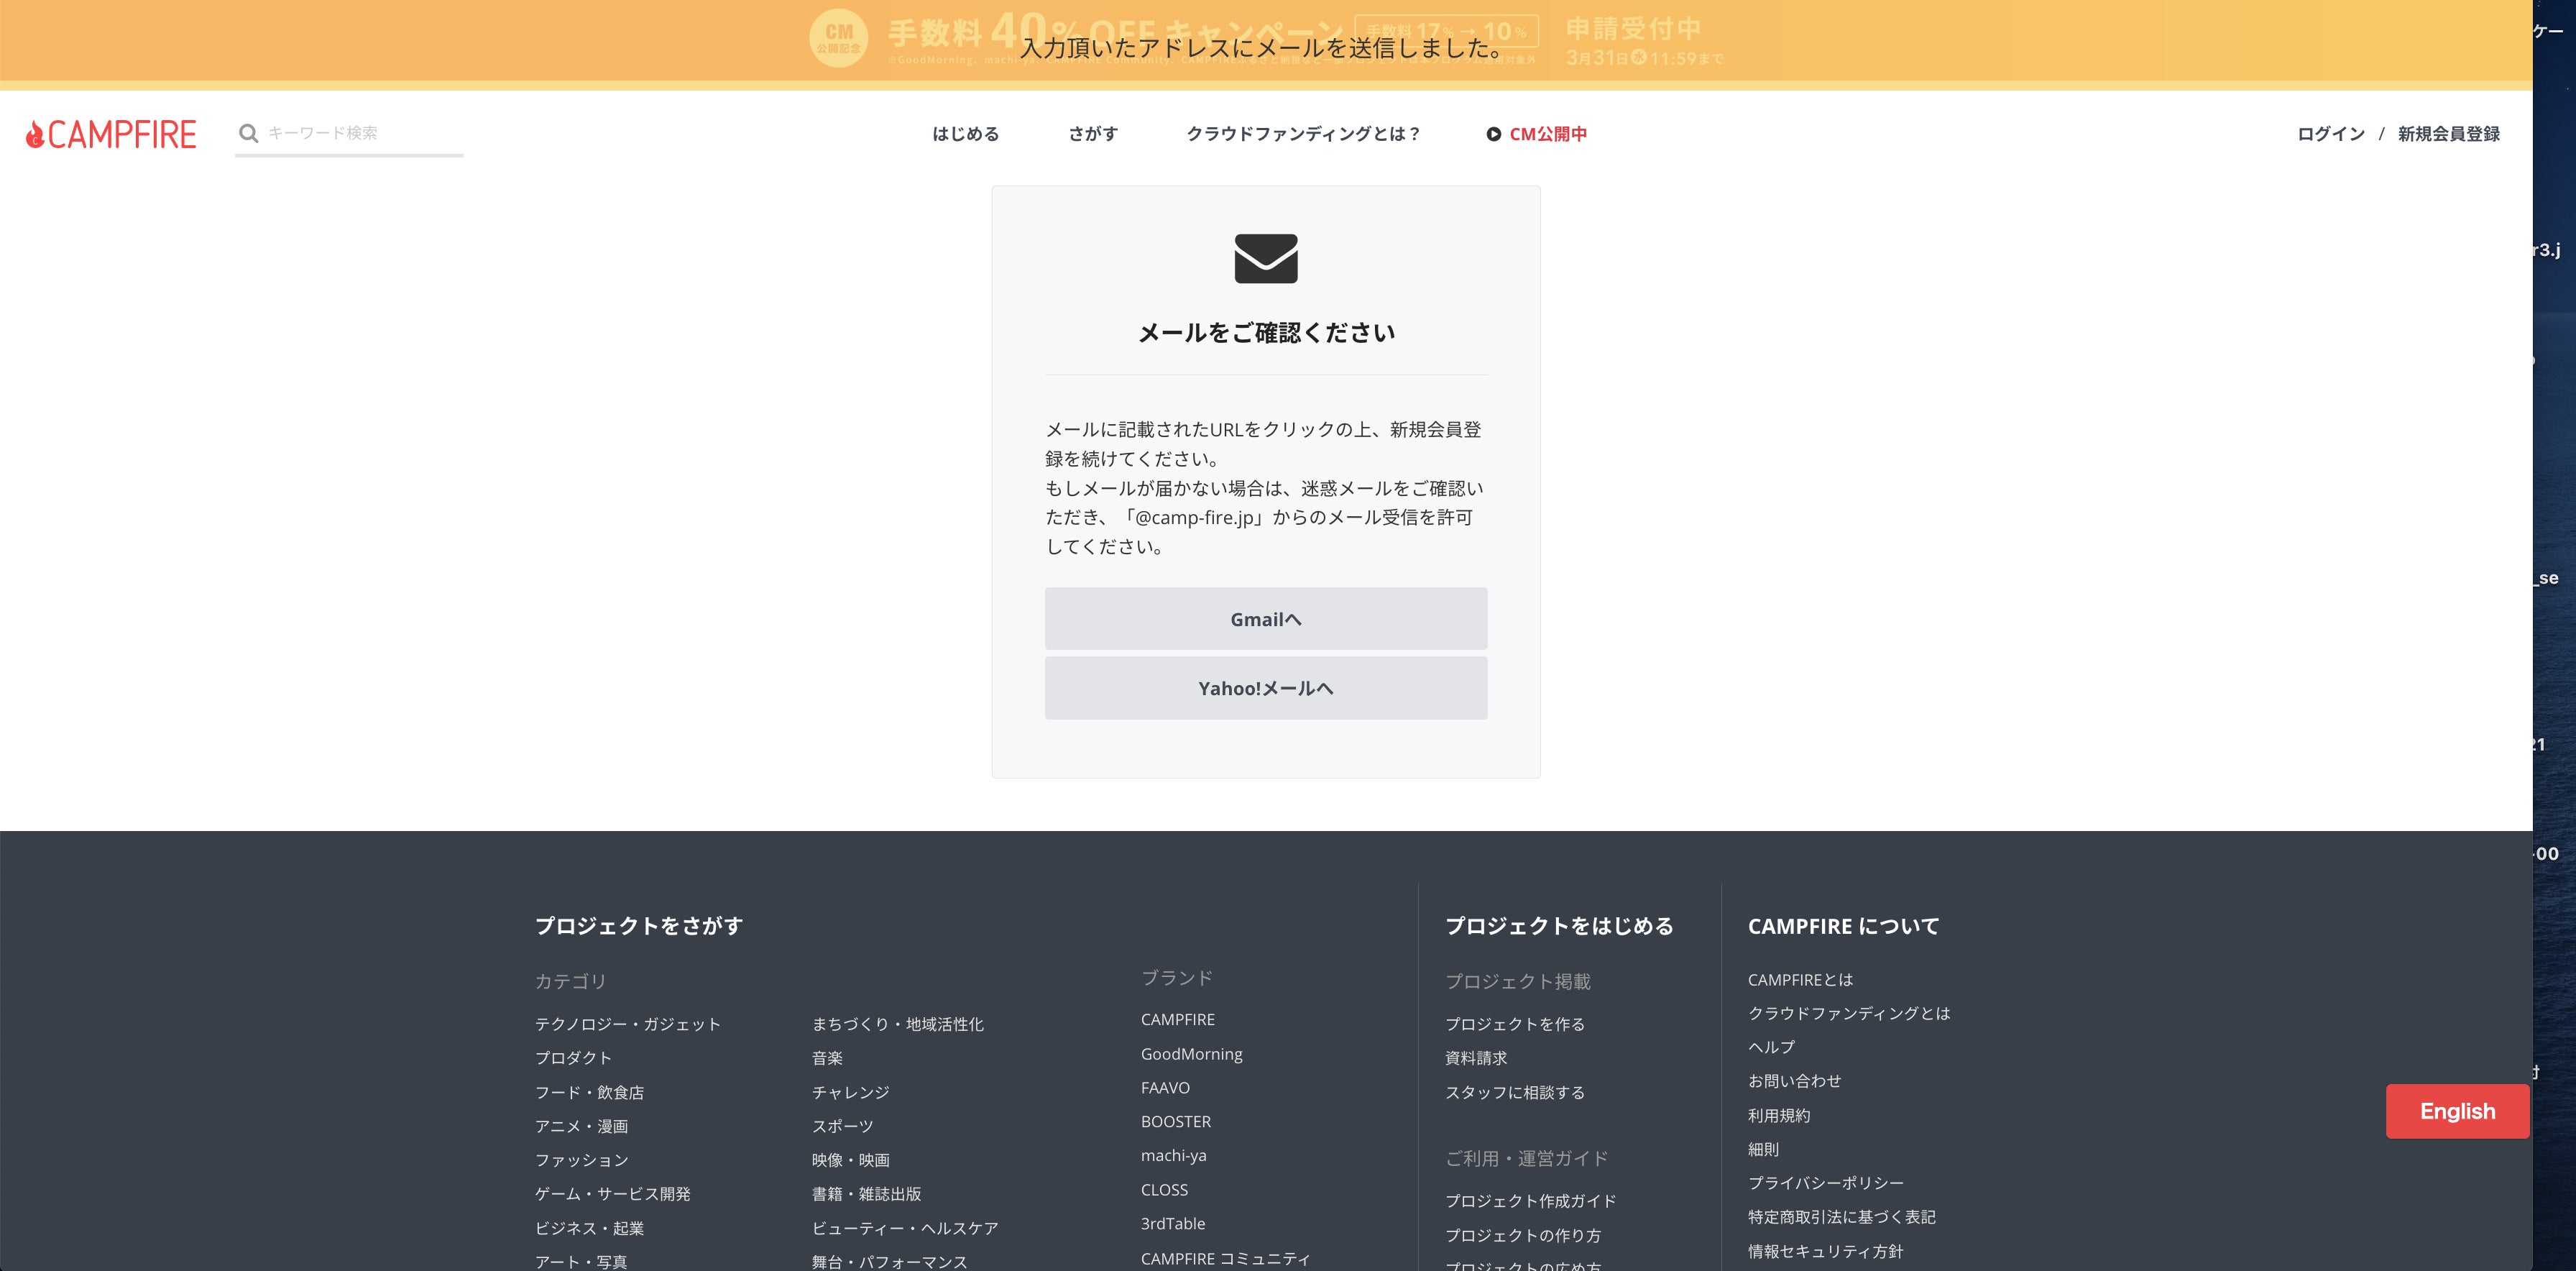The image size is (2576, 1271).
Task: Click the ログイン link
Action: click(2330, 134)
